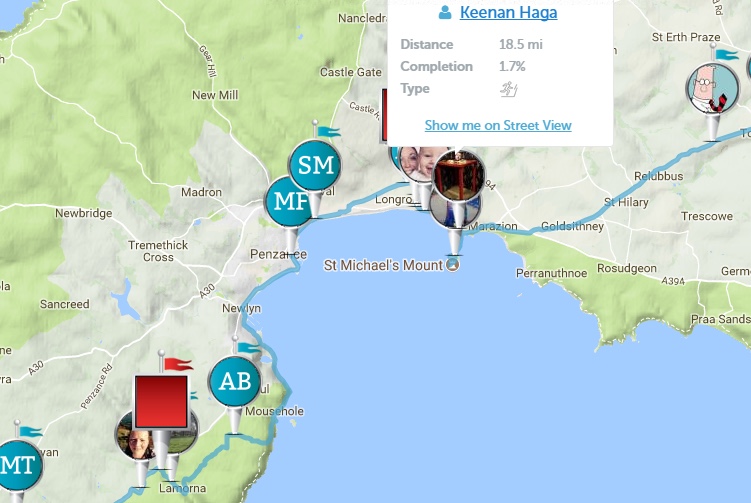The image size is (751, 503).
Task: Click Show me on Street View
Action: point(498,126)
